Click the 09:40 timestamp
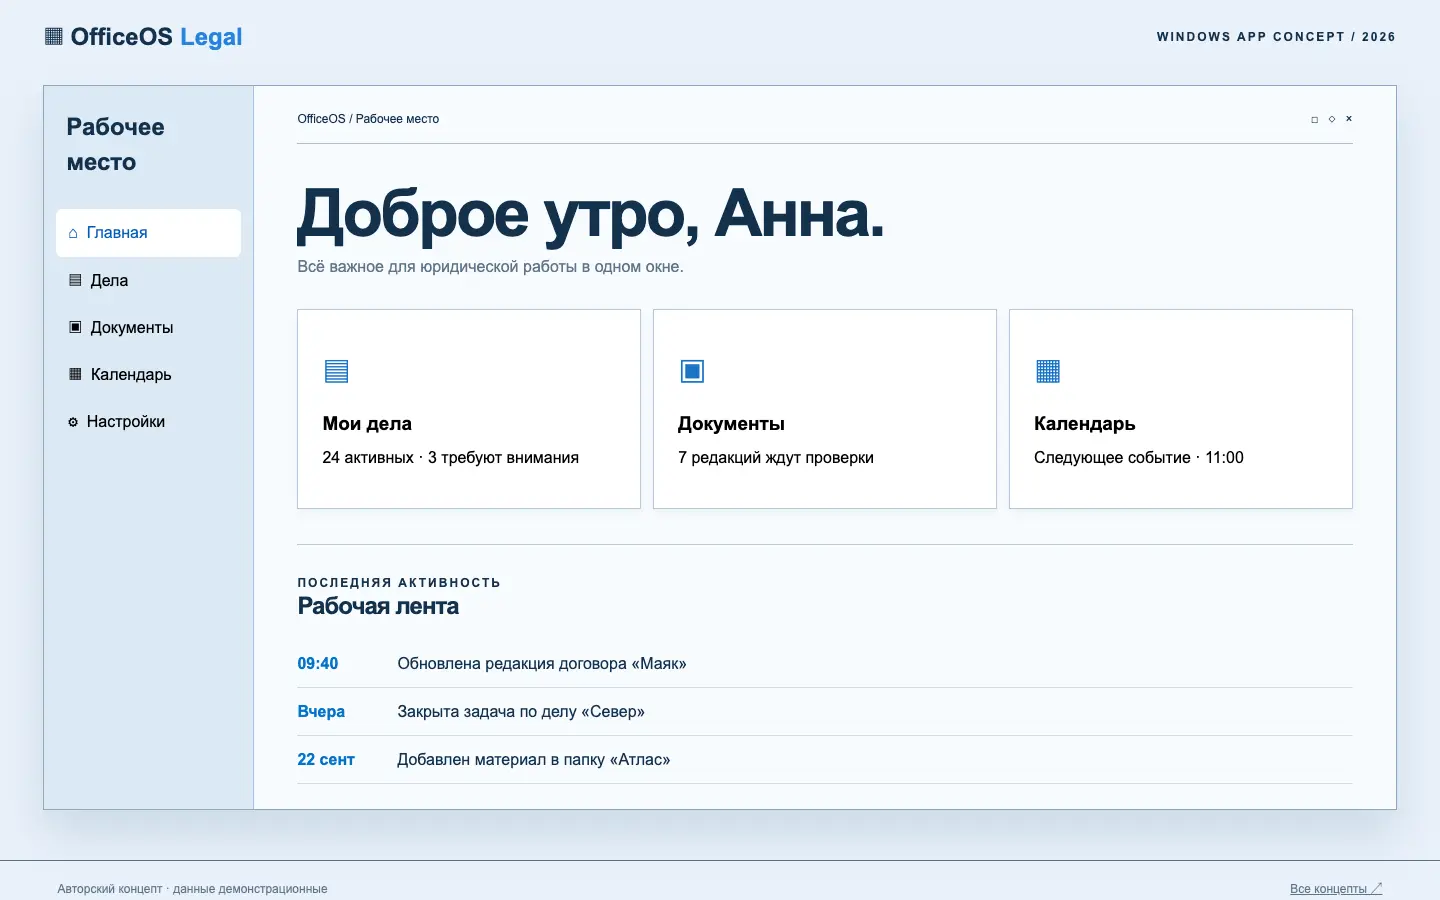 pyautogui.click(x=318, y=663)
